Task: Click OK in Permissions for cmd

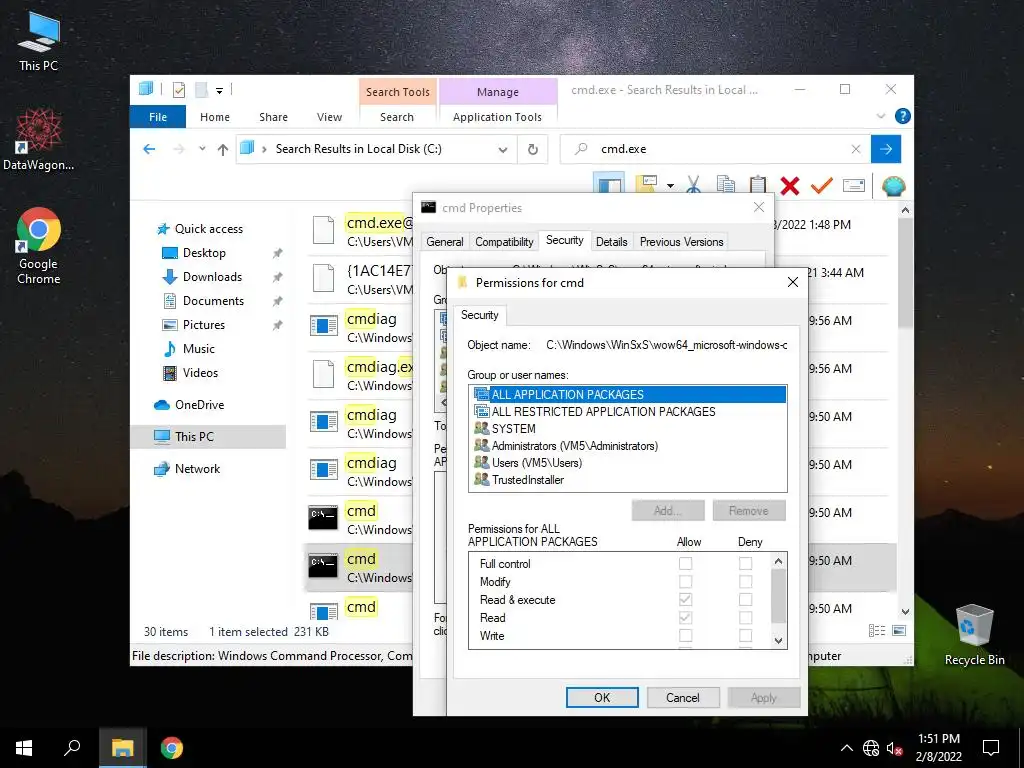Action: (x=602, y=697)
